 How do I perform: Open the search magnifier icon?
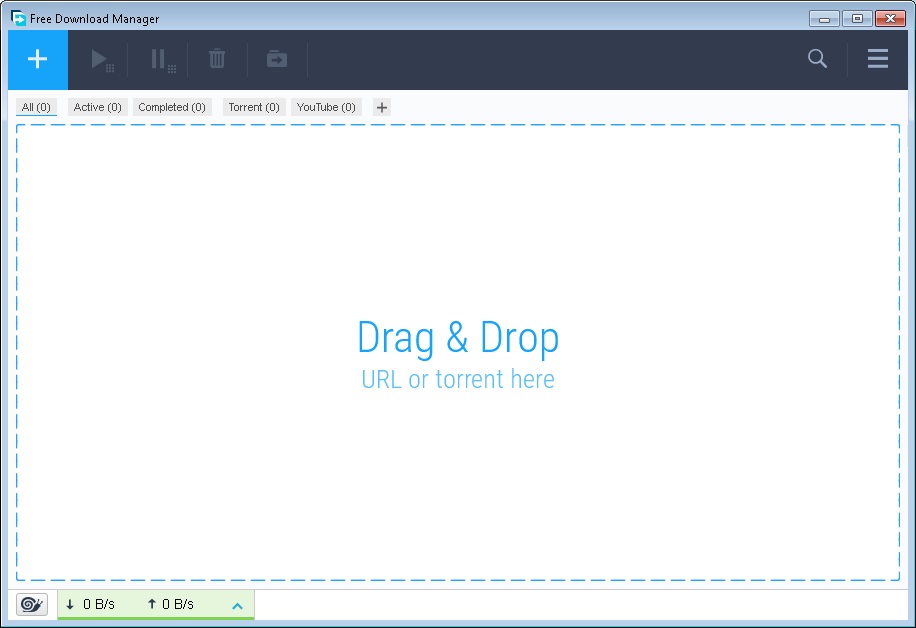[x=817, y=59]
